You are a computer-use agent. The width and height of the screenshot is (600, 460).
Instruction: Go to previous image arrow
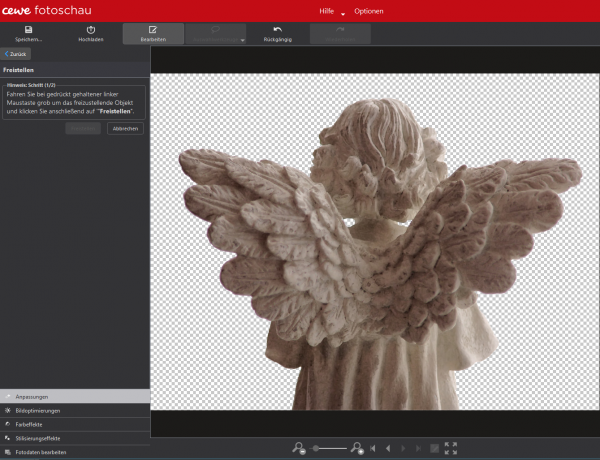coord(389,449)
